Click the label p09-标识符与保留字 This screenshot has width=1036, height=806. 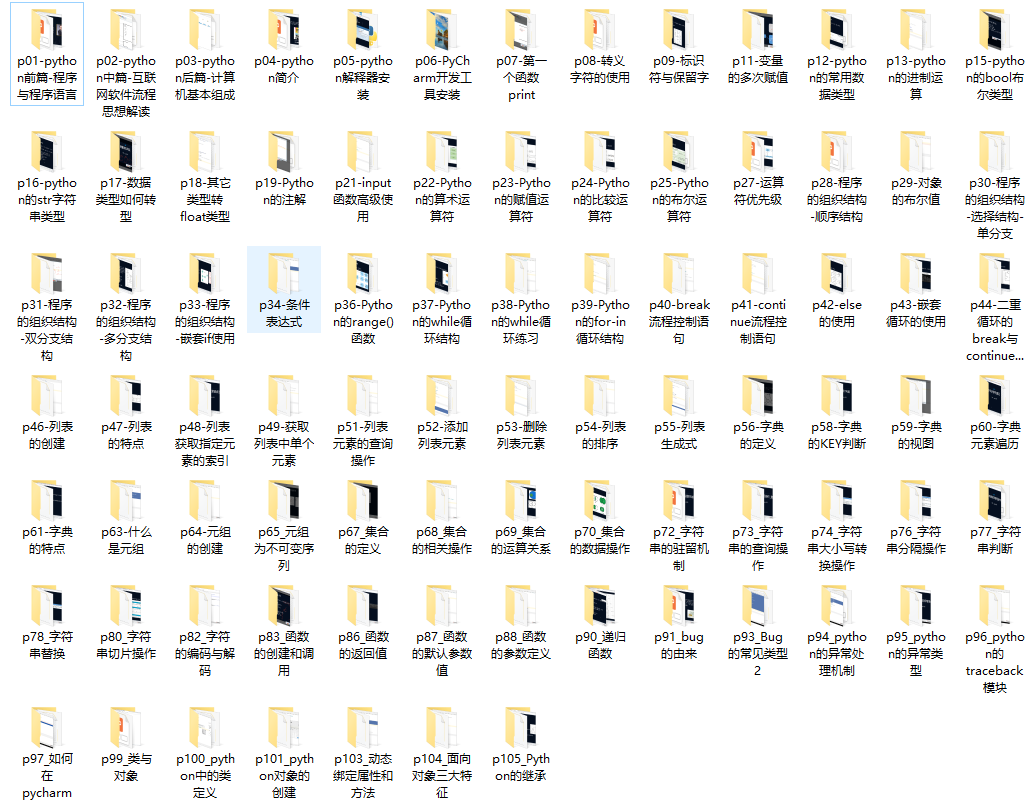tap(679, 69)
